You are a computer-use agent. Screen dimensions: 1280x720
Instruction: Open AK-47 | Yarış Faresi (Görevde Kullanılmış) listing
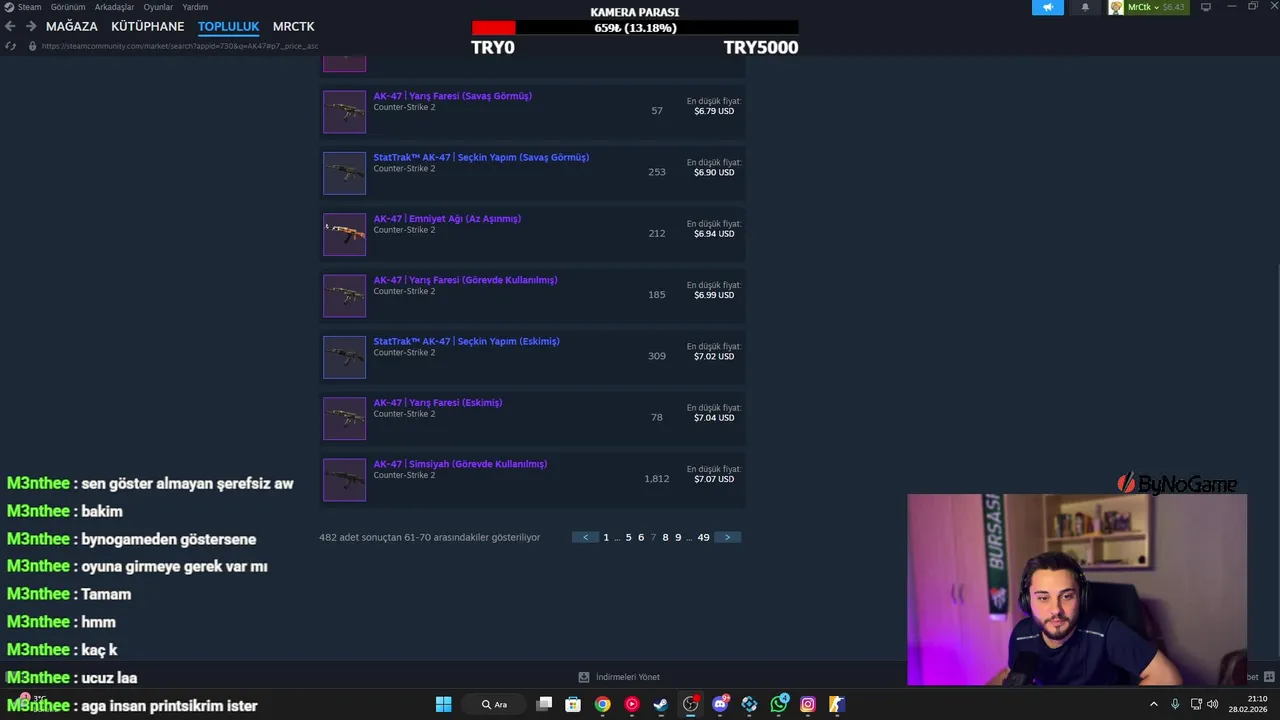[x=465, y=280]
